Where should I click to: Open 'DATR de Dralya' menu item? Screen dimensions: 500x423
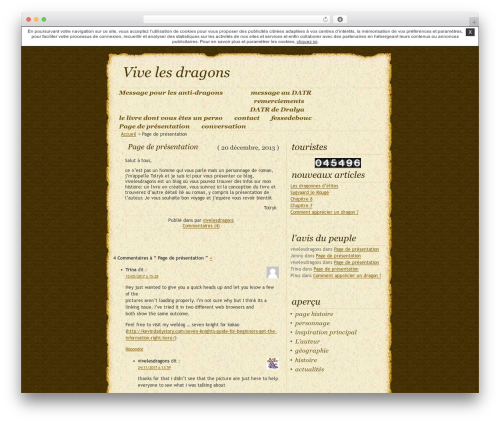(x=277, y=110)
